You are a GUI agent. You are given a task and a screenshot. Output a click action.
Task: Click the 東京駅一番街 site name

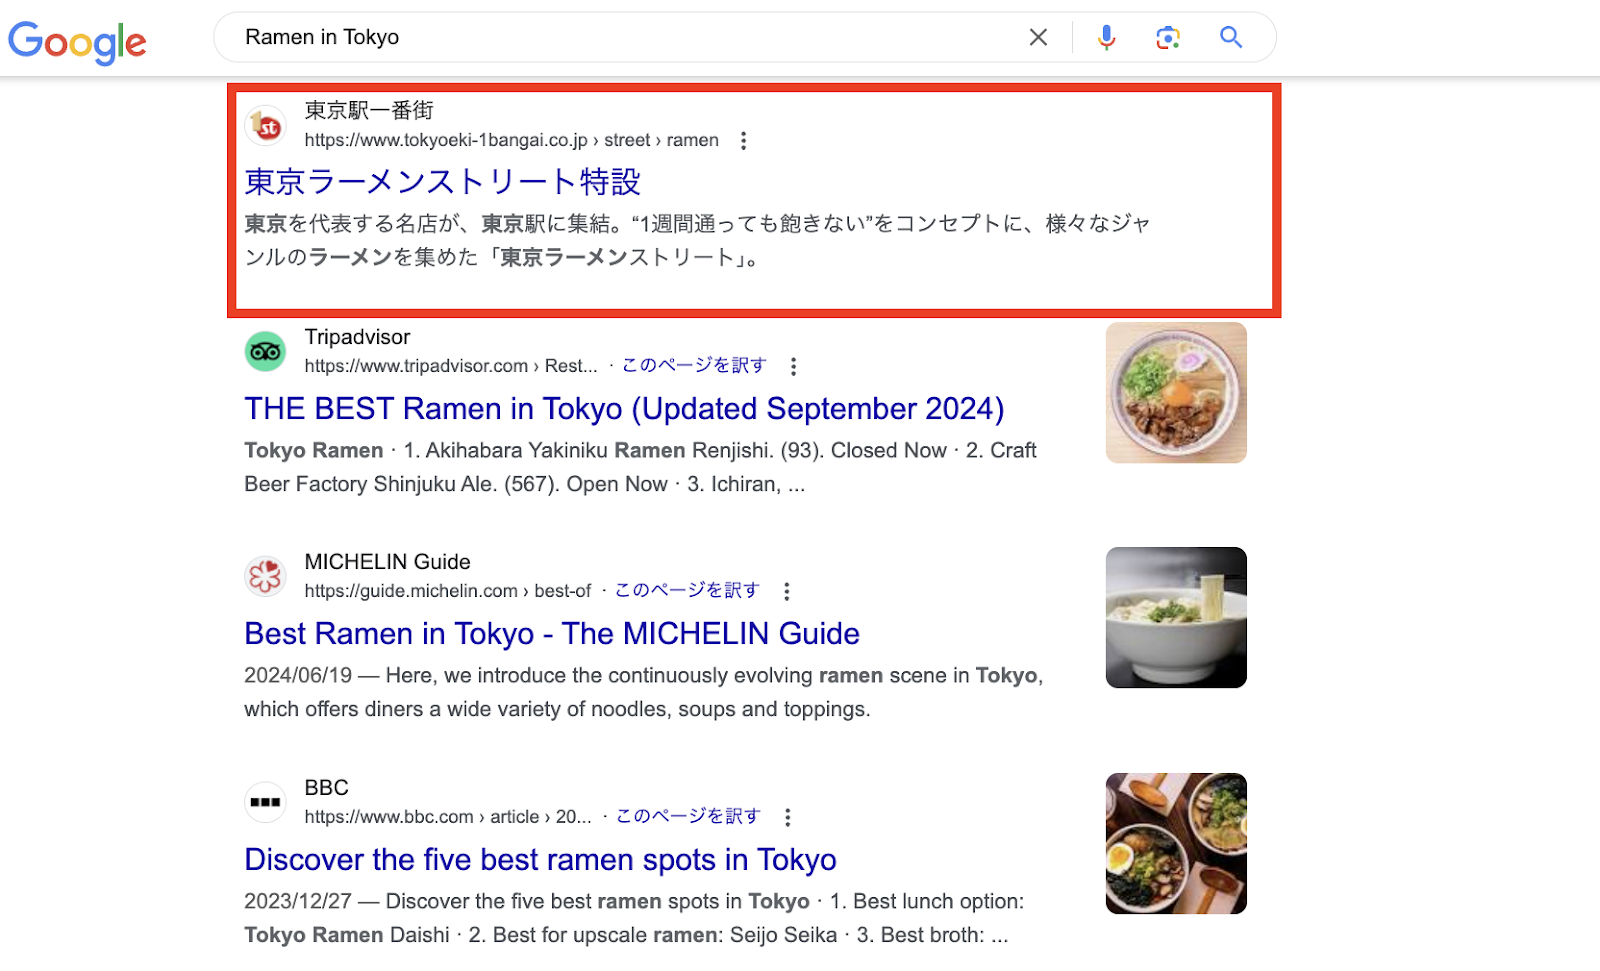coord(369,110)
